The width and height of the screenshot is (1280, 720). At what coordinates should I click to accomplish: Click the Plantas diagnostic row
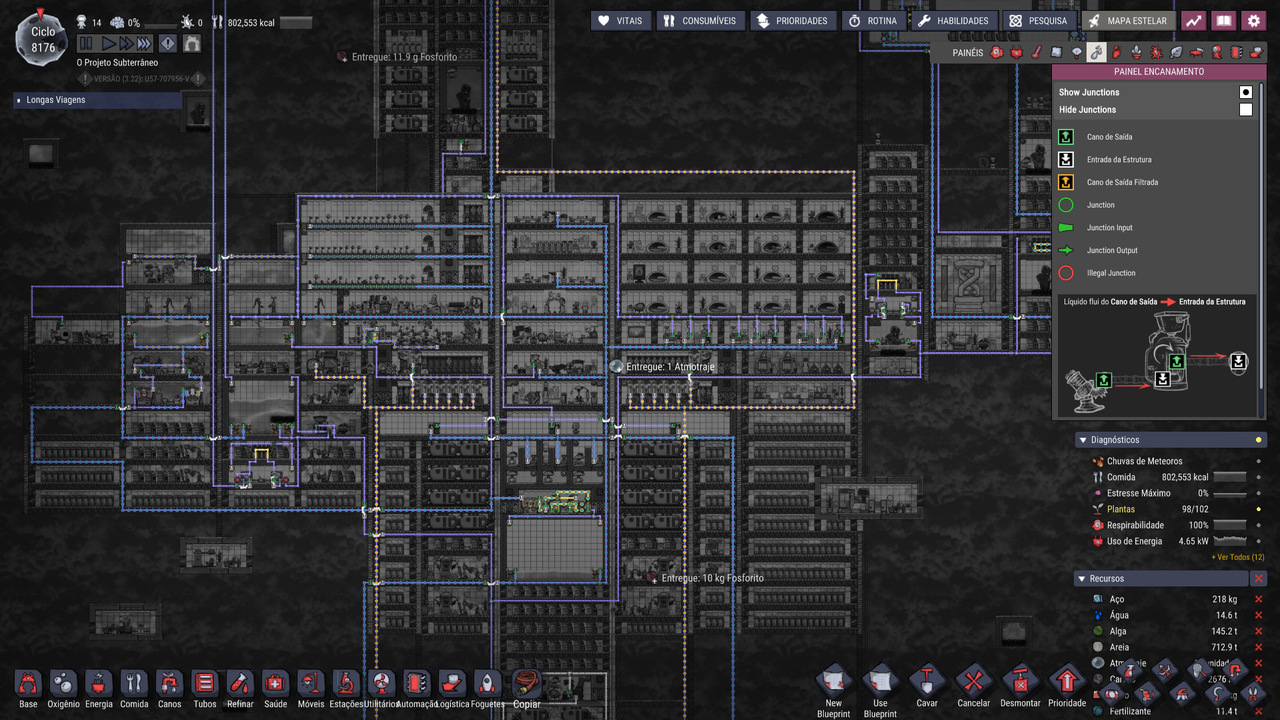[x=1177, y=509]
